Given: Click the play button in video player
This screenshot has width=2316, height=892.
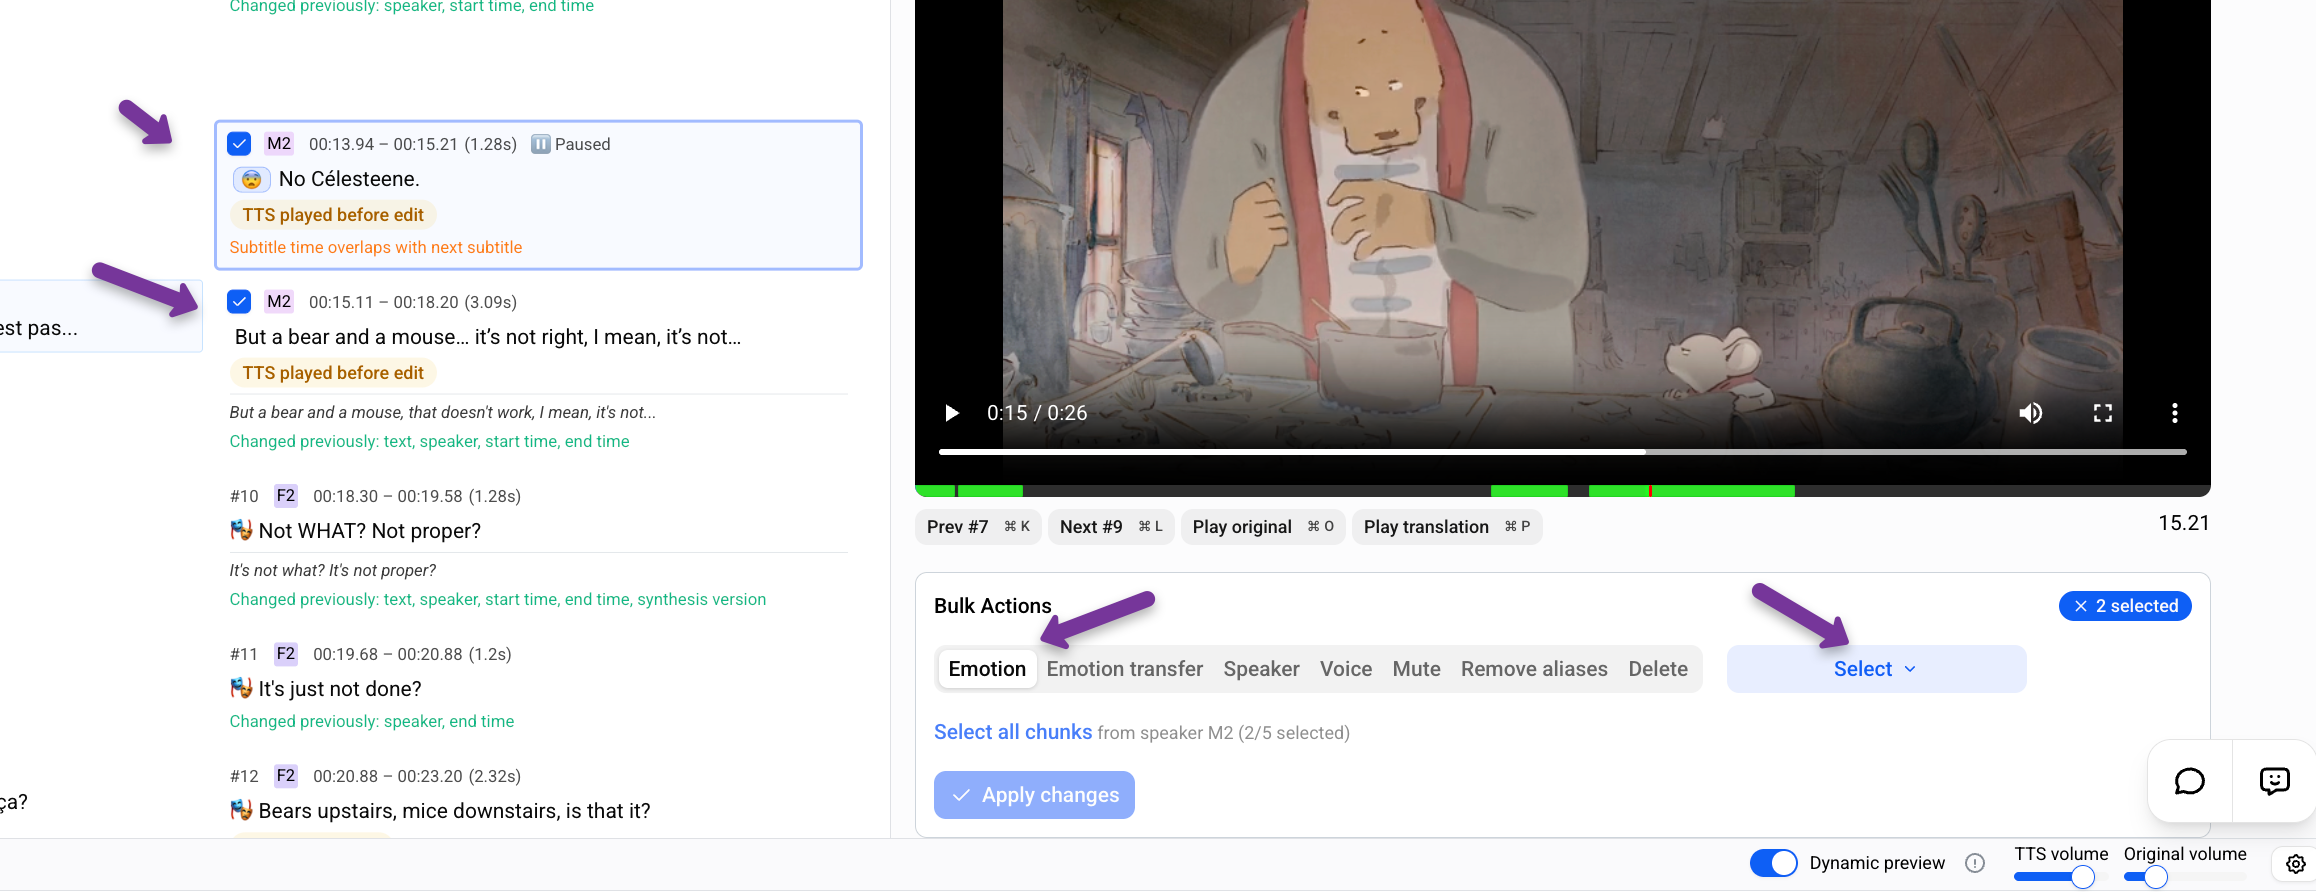Looking at the screenshot, I should coord(952,413).
